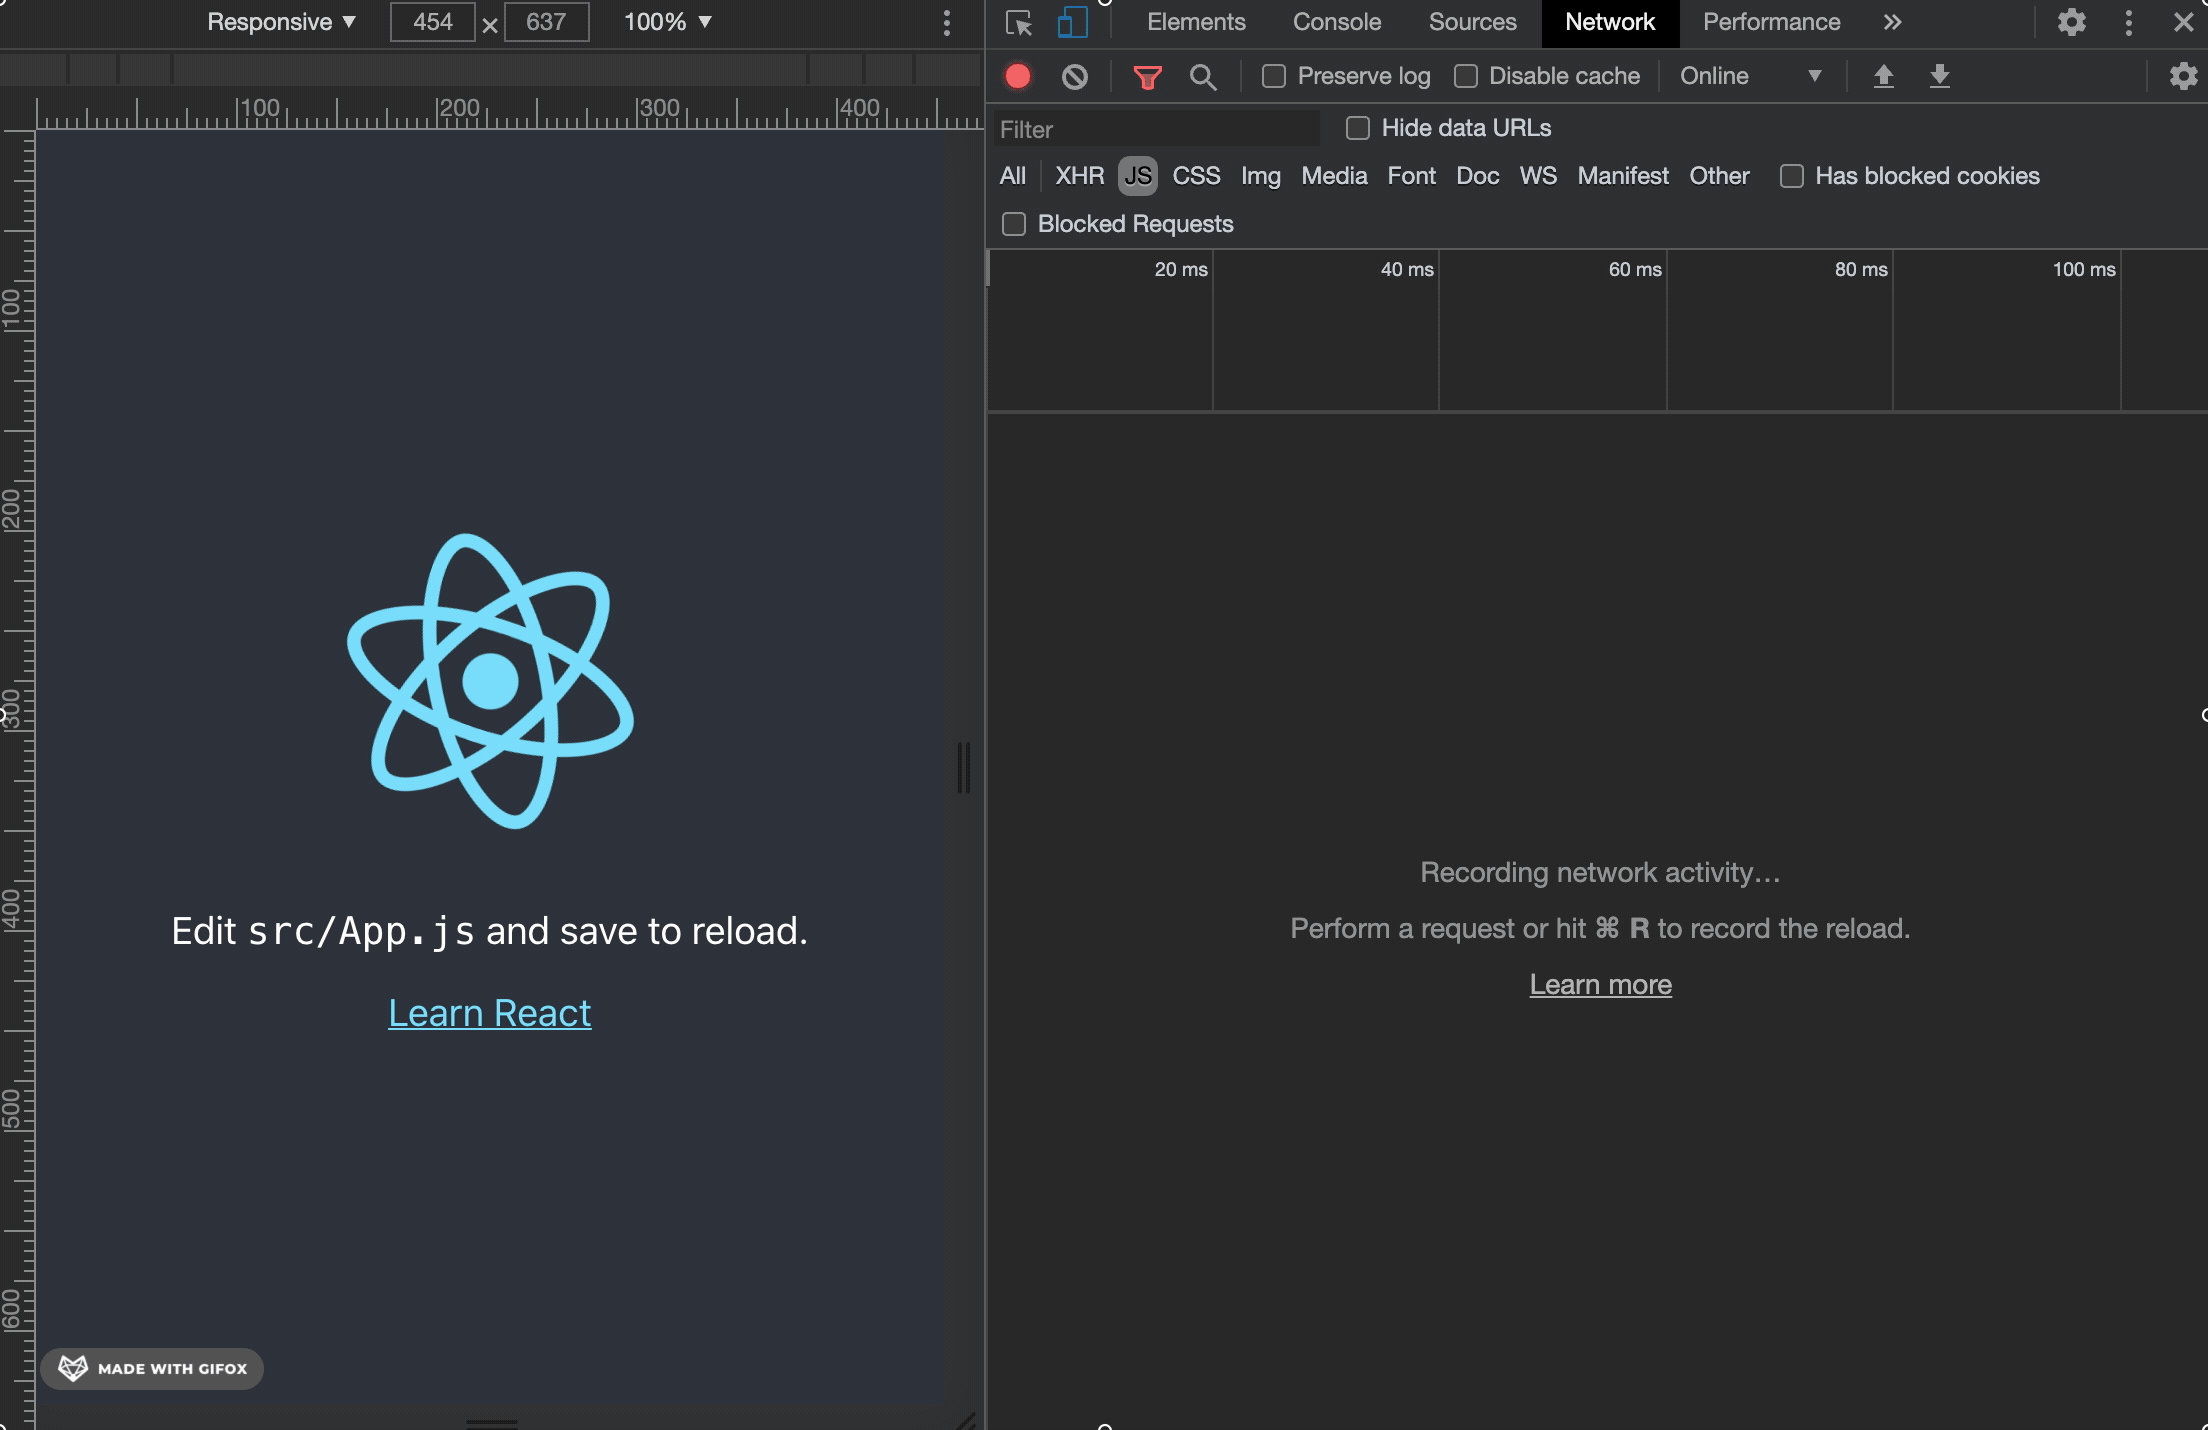Show more DevTools tabs chevron
Screen dimensions: 2208x1430
pos(1892,22)
